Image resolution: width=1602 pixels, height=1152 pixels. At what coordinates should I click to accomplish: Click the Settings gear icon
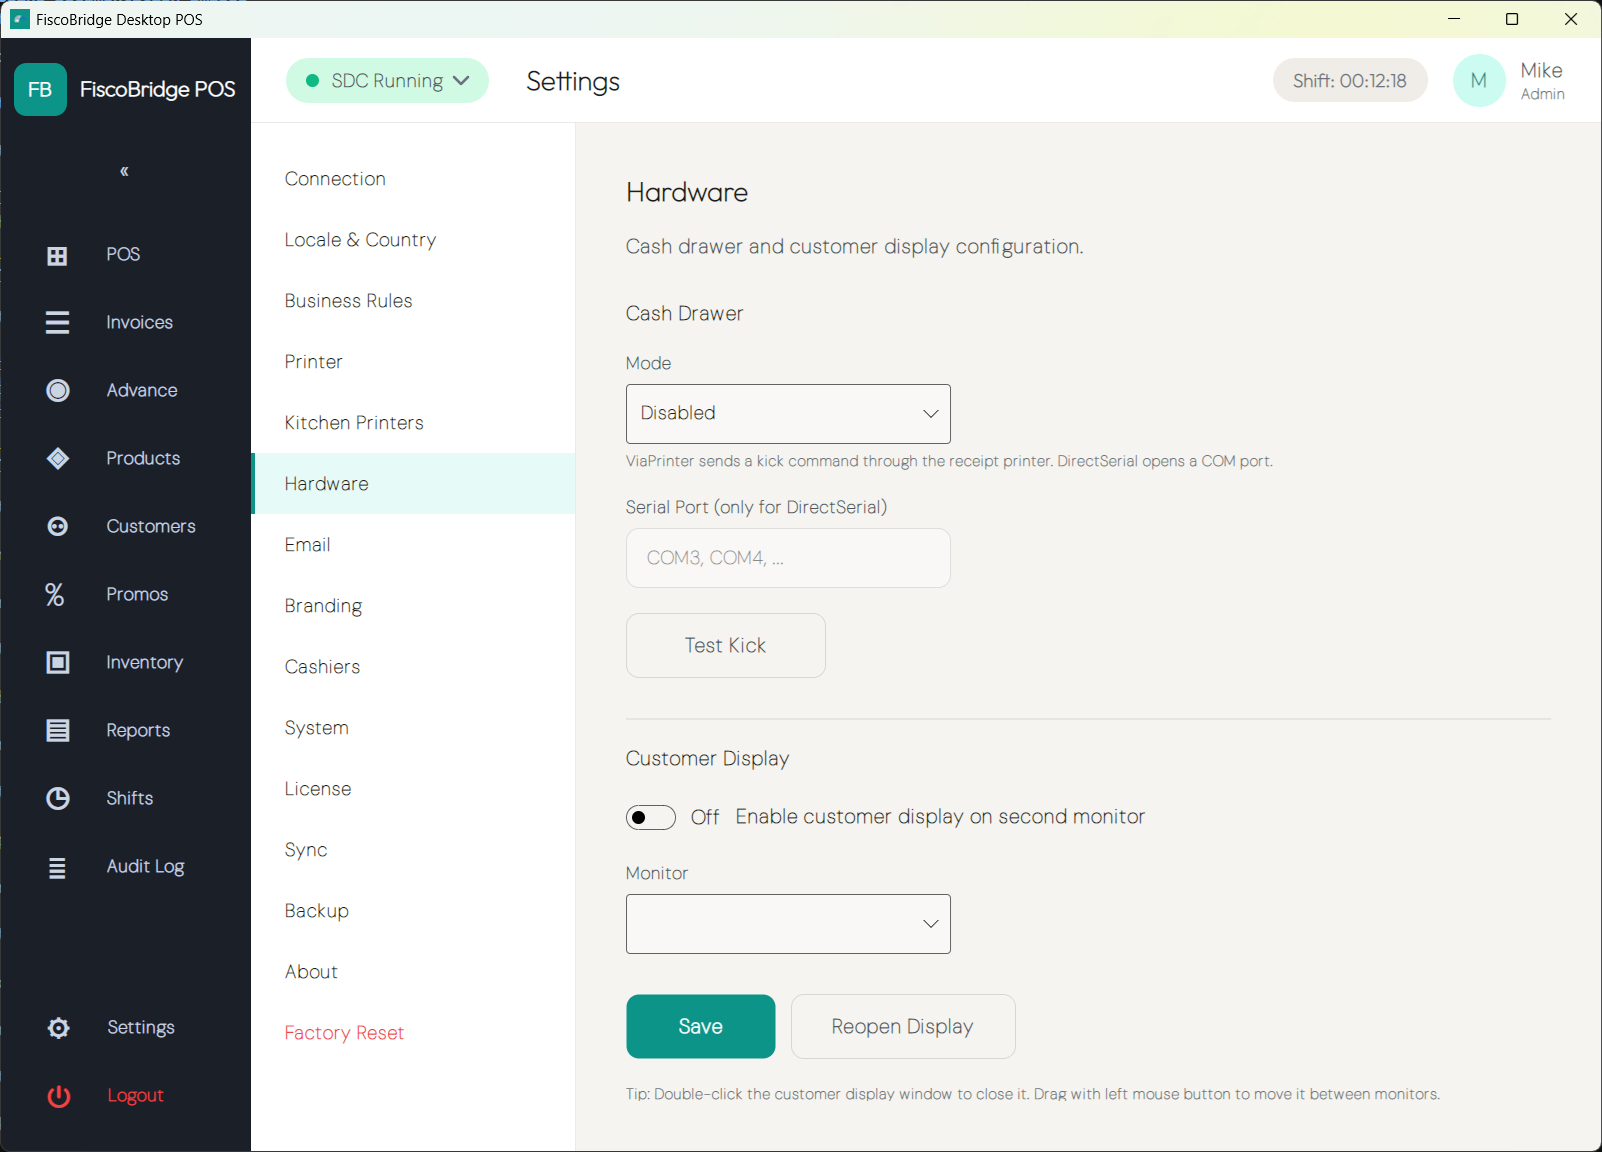point(58,1028)
